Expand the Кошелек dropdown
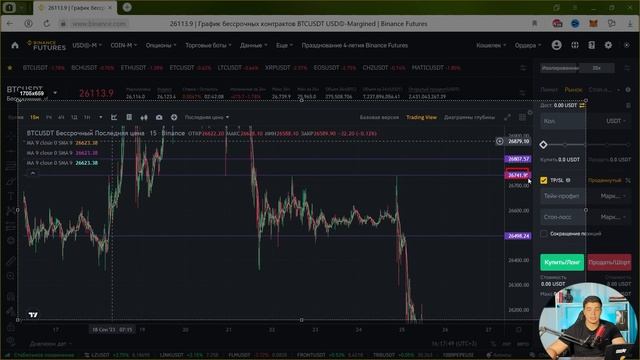This screenshot has width=640, height=360. pos(491,45)
